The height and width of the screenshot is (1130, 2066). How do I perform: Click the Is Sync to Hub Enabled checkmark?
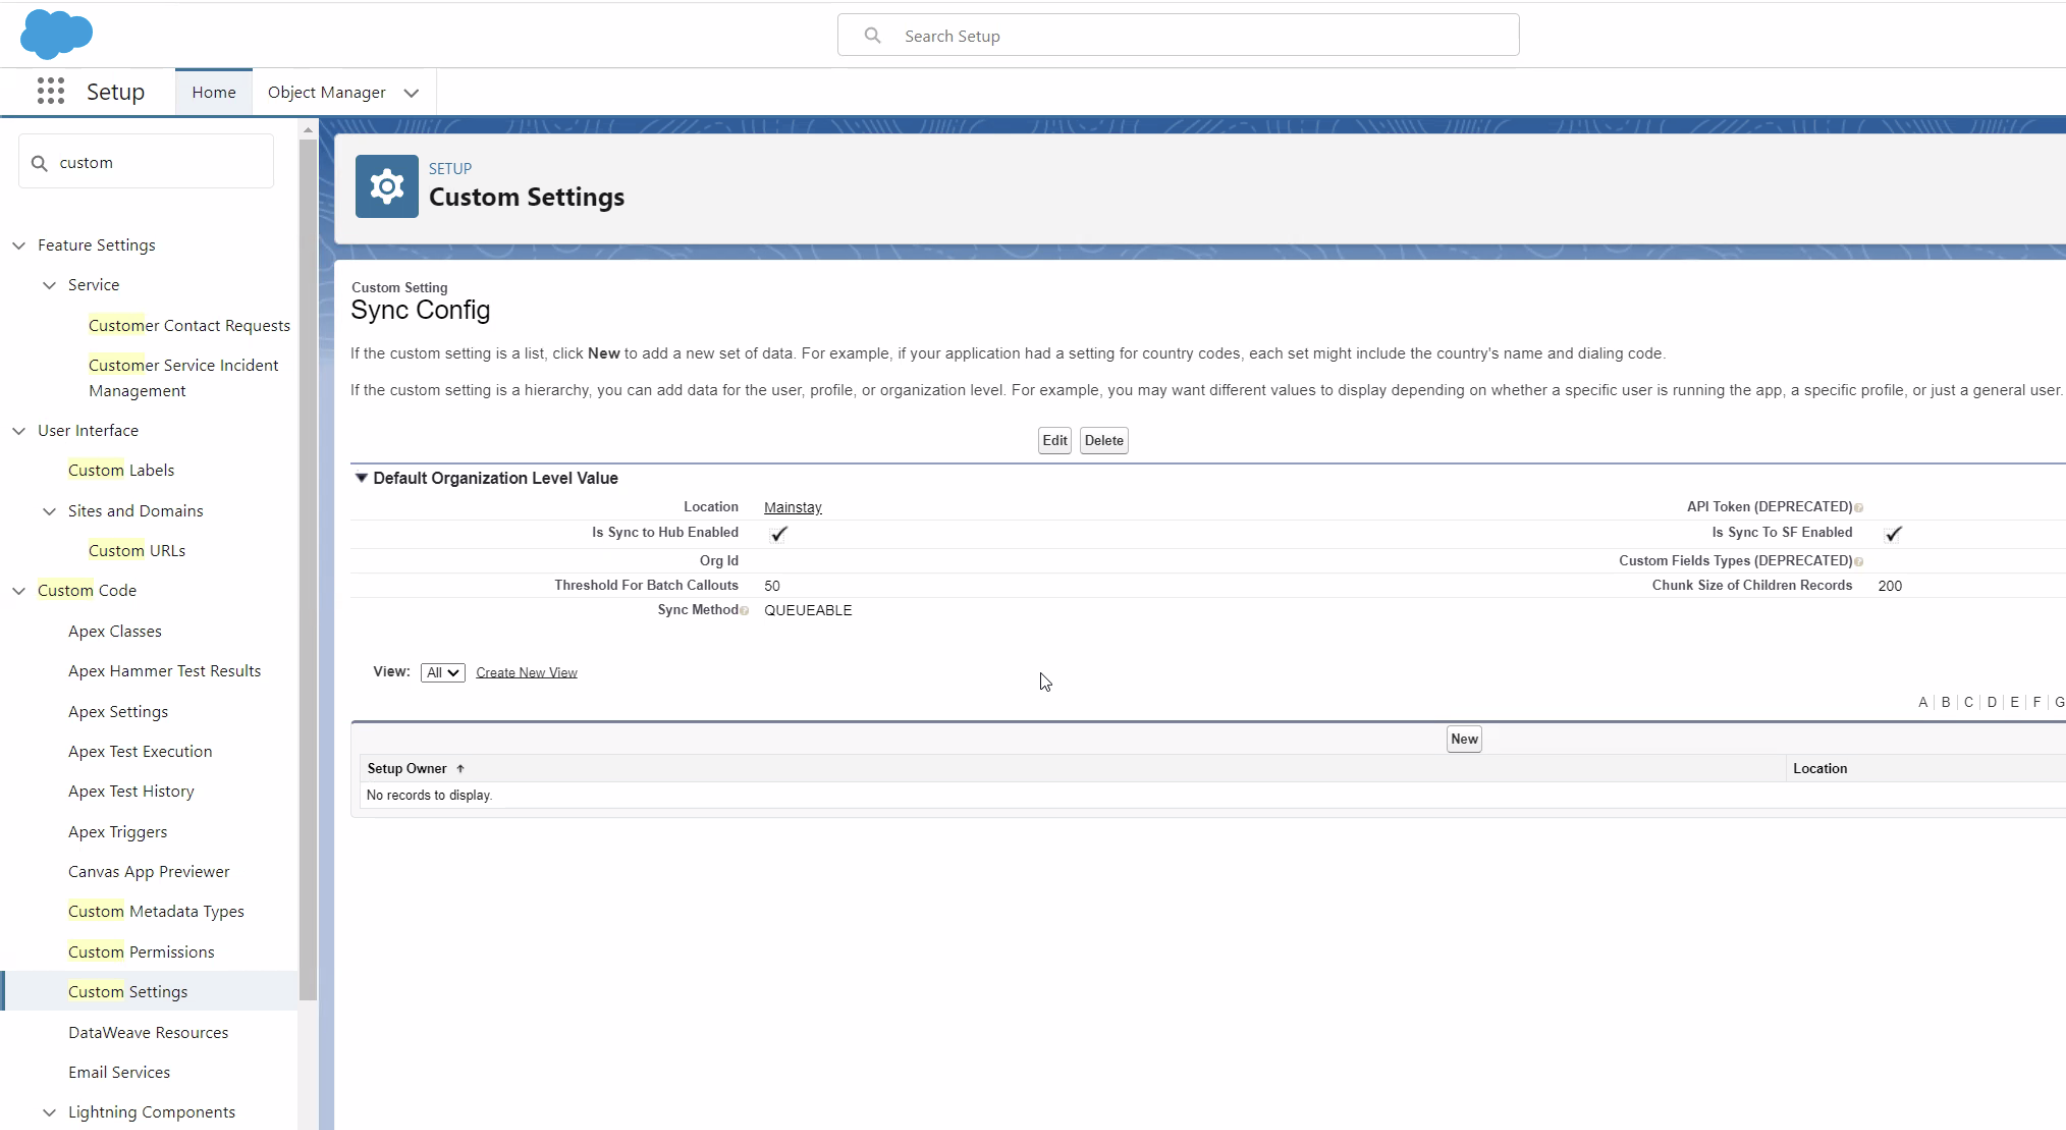pyautogui.click(x=778, y=533)
